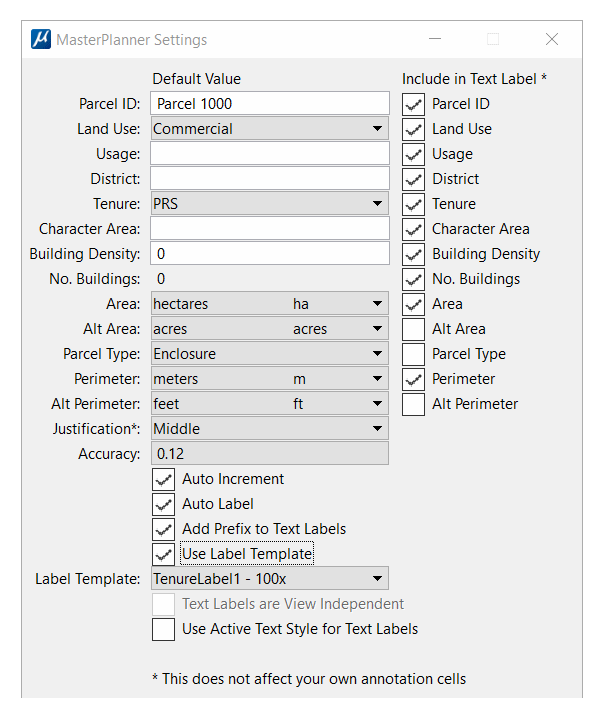Image resolution: width=601 pixels, height=719 pixels.
Task: Toggle District include-in-label checkbox
Action: click(x=414, y=179)
